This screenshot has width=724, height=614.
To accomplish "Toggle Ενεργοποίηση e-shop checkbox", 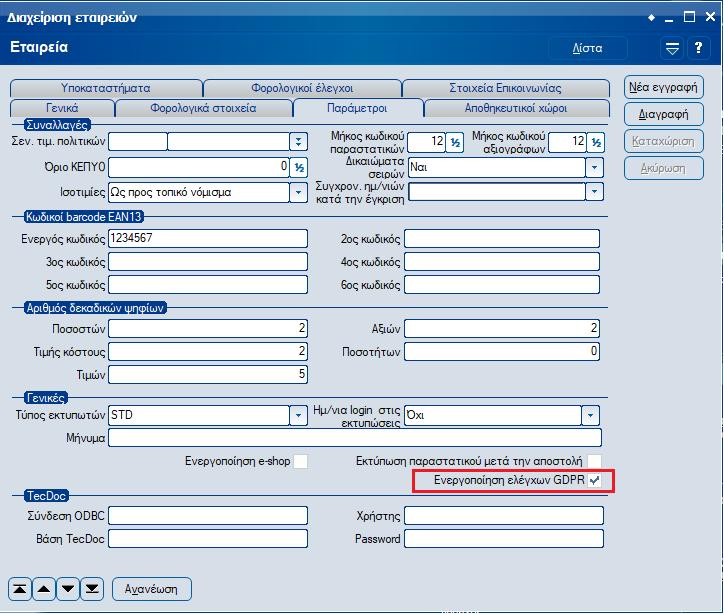I will click(301, 461).
